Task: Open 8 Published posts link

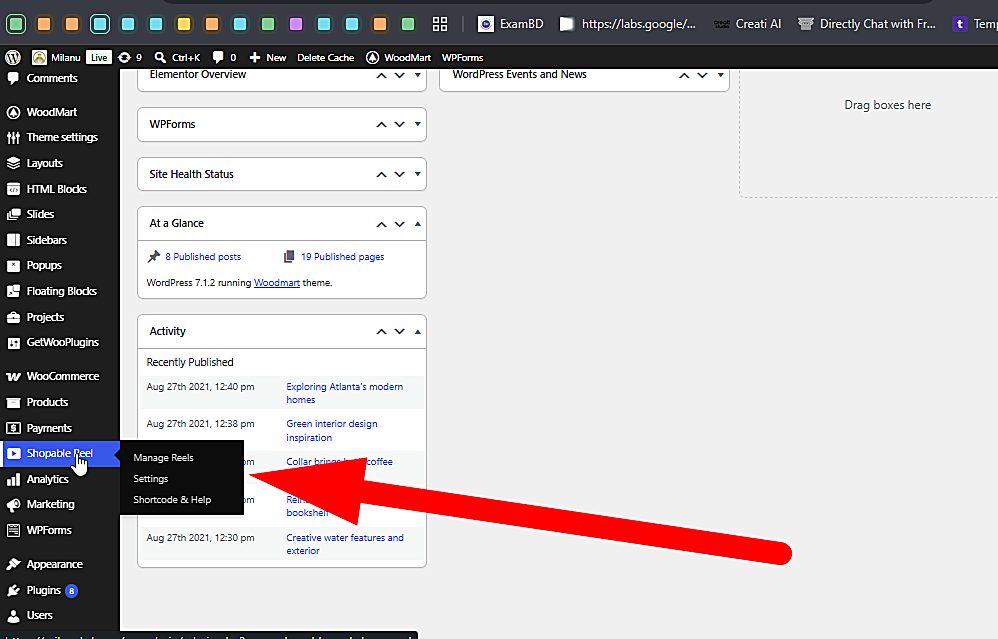Action: (x=203, y=256)
